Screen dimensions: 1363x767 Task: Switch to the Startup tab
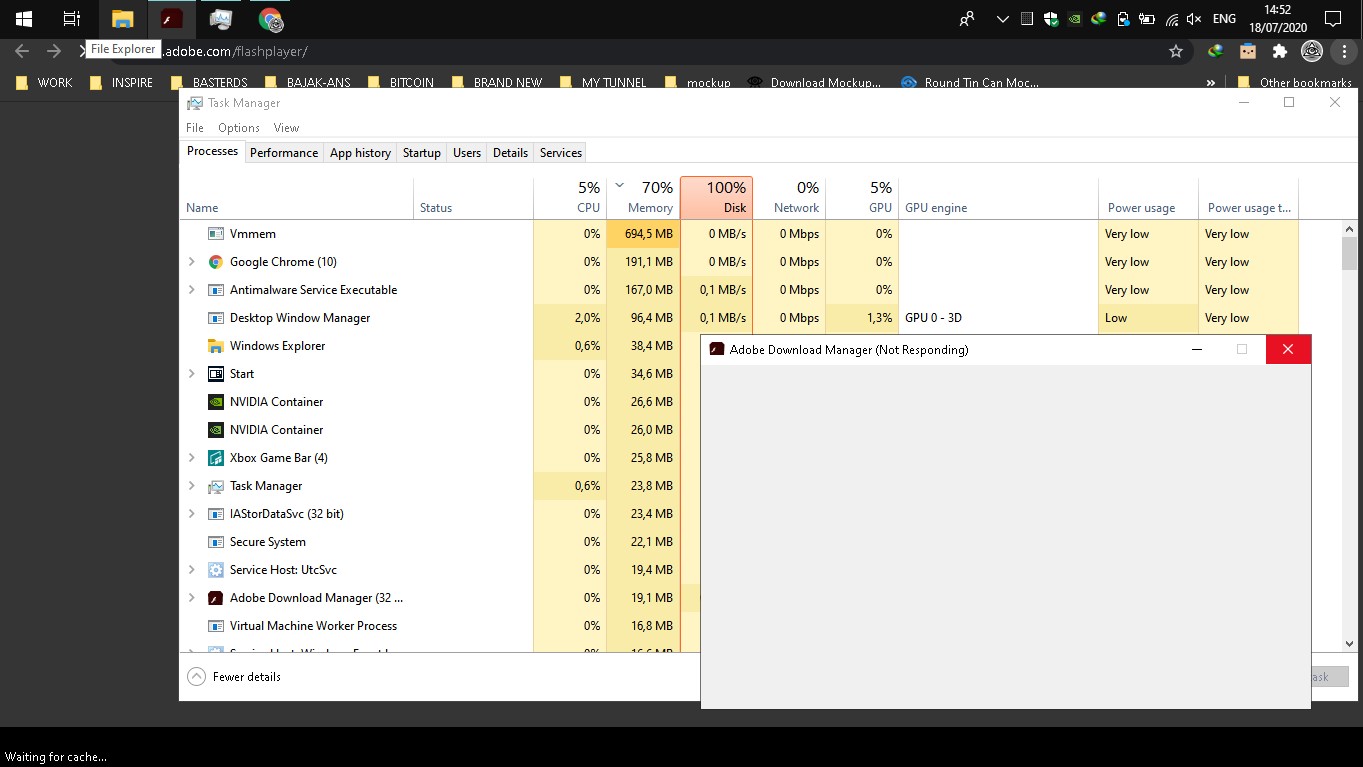click(x=422, y=153)
